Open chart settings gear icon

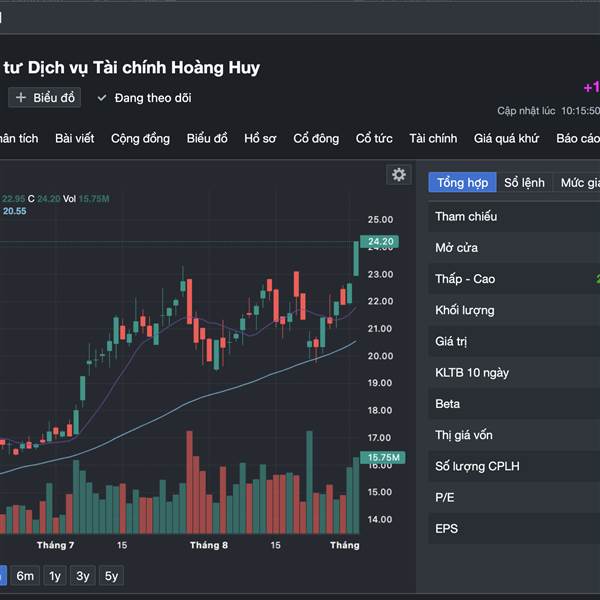click(399, 175)
